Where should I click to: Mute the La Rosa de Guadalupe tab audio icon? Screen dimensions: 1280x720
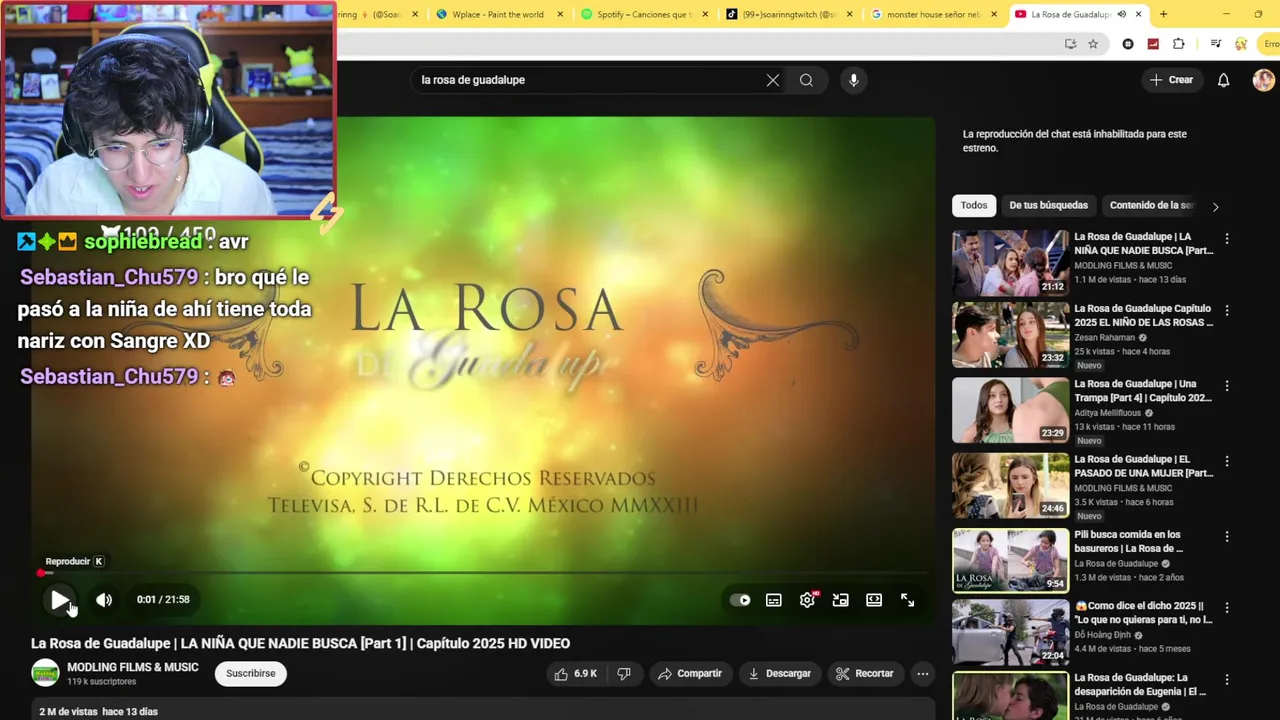point(1121,15)
